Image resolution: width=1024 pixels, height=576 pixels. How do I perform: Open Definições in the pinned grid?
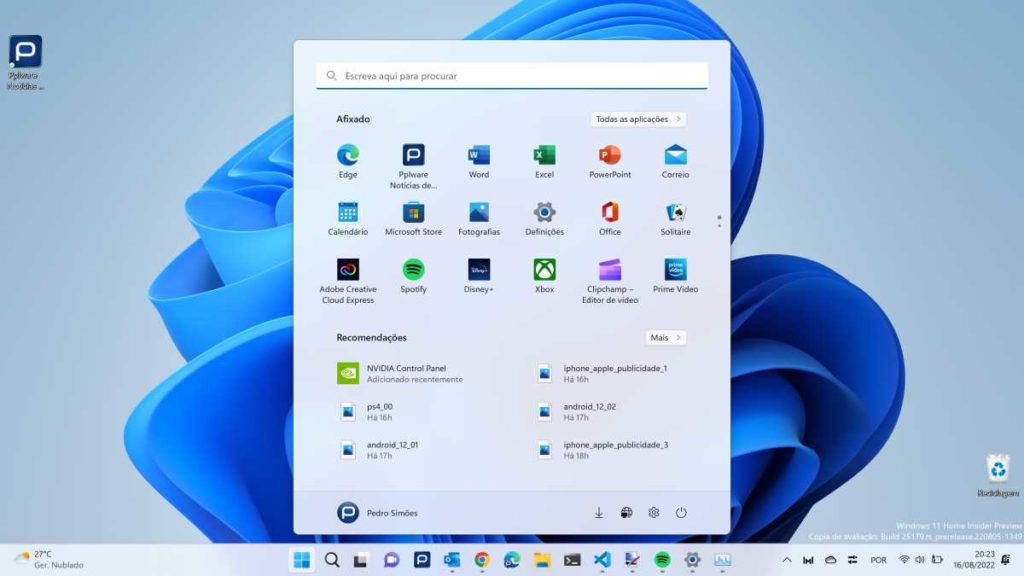[x=544, y=218]
